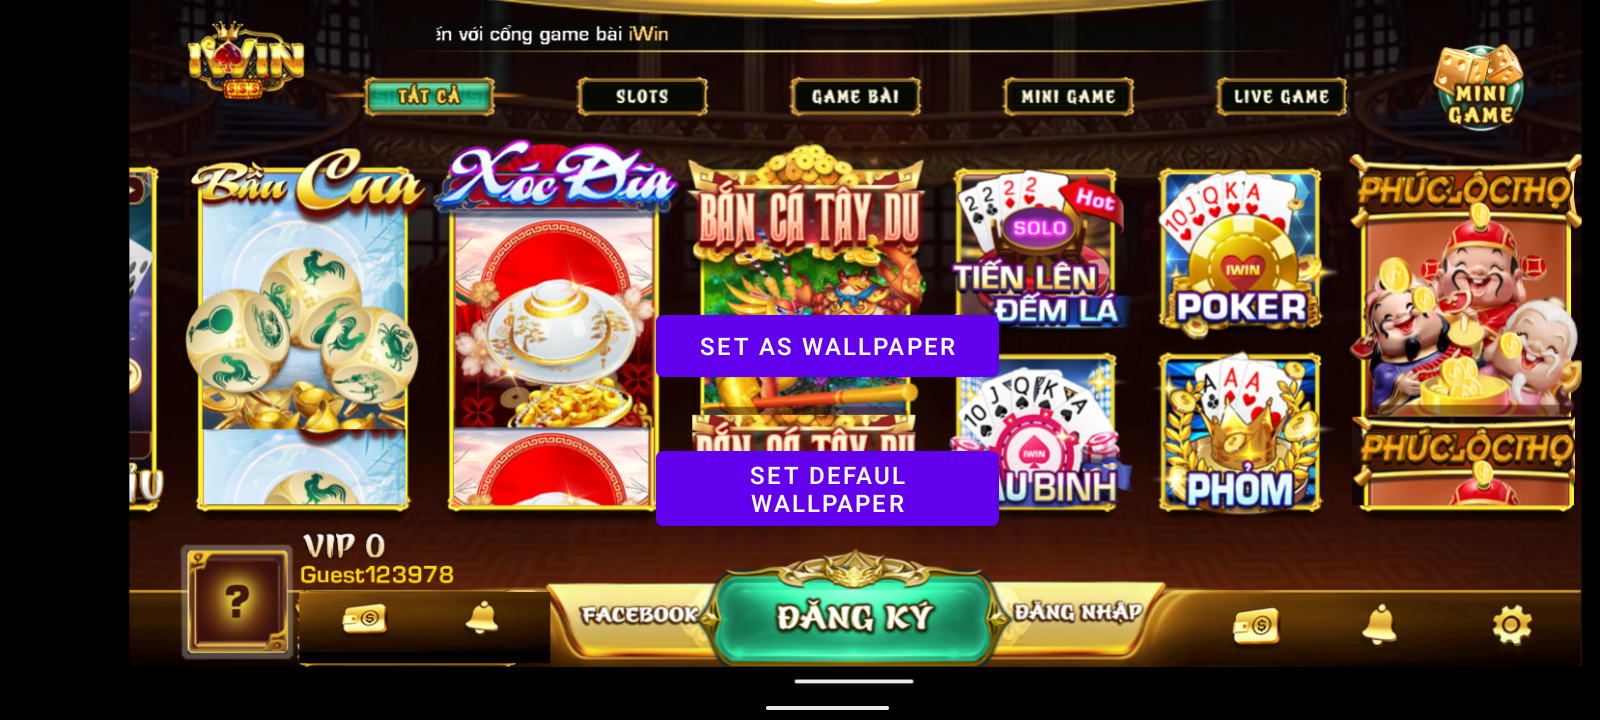Screen dimensions: 1600x720
Task: Select the Tất Cả tab
Action: point(429,96)
